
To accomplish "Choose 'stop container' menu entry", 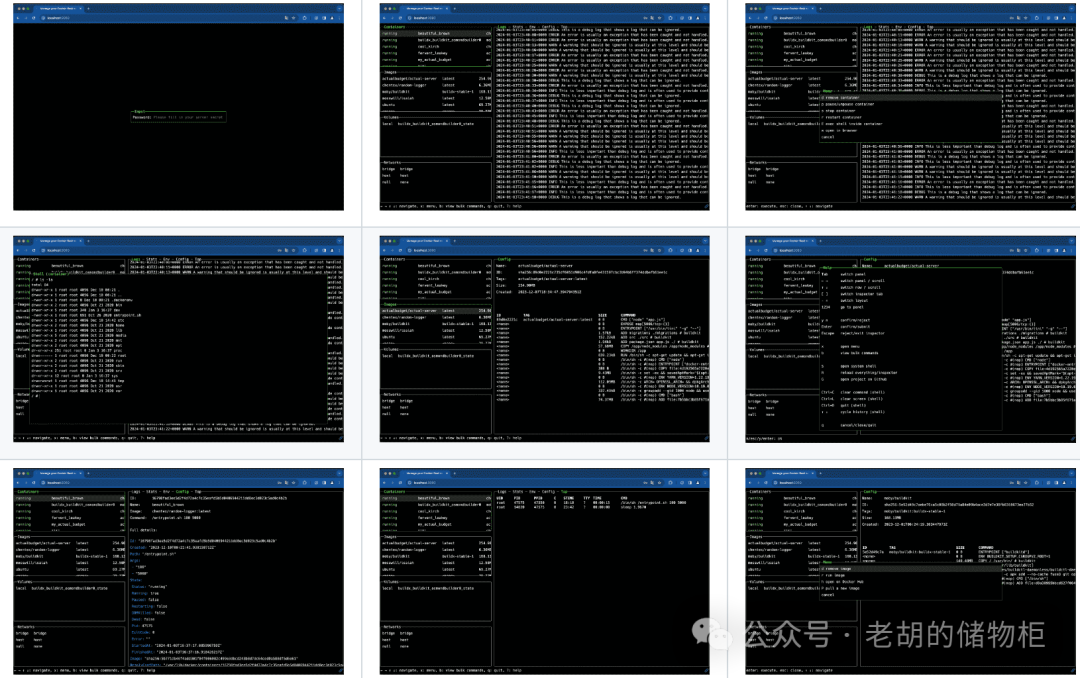I will [911, 111].
